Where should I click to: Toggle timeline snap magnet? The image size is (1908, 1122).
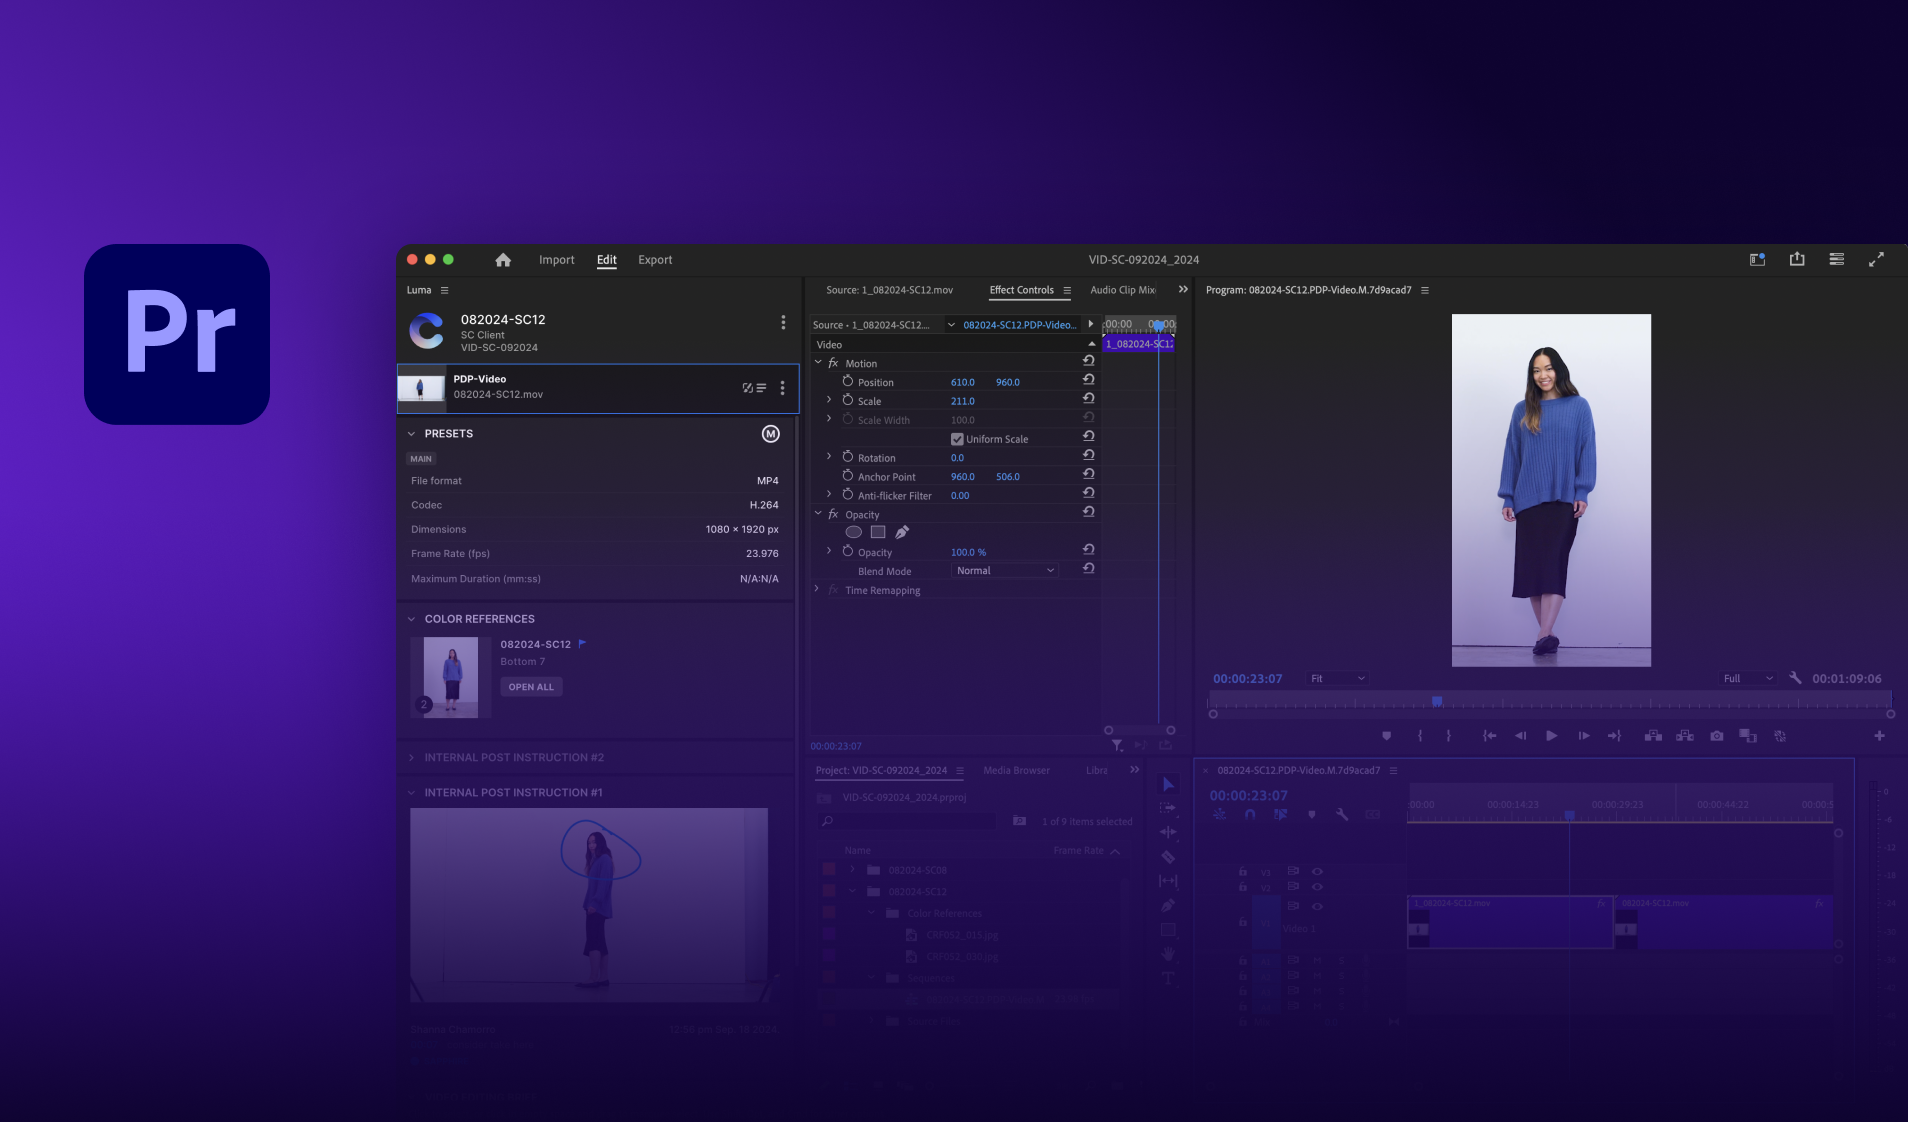pos(1250,814)
